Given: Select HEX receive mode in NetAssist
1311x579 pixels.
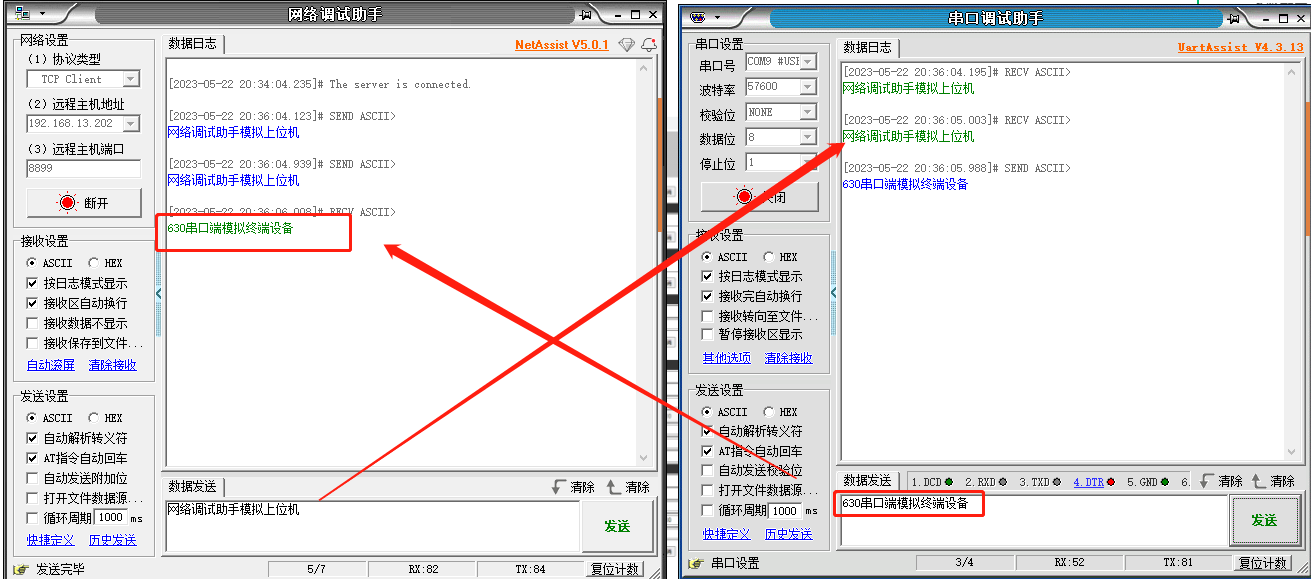Looking at the screenshot, I should point(94,263).
